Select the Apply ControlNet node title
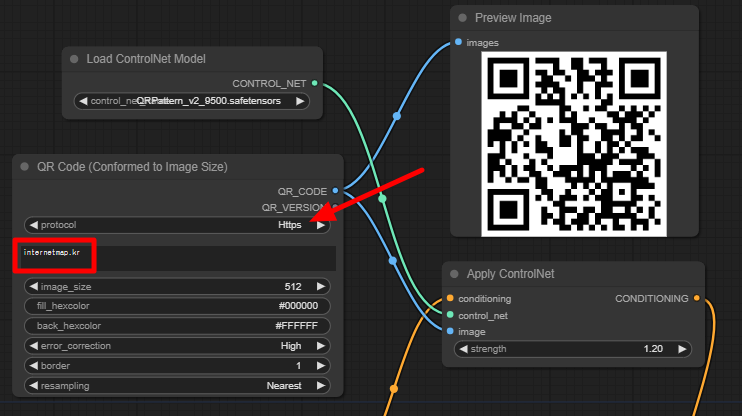This screenshot has width=742, height=416. (x=511, y=274)
